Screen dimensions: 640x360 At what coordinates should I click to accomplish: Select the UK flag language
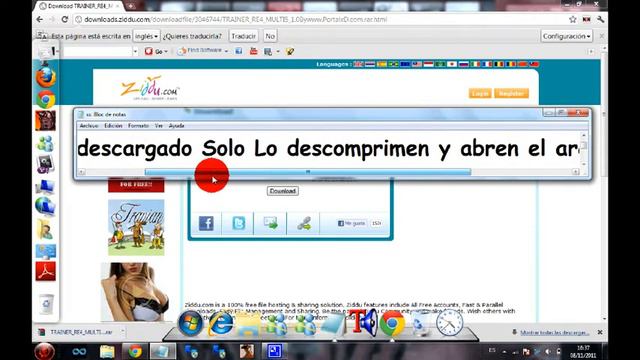358,64
